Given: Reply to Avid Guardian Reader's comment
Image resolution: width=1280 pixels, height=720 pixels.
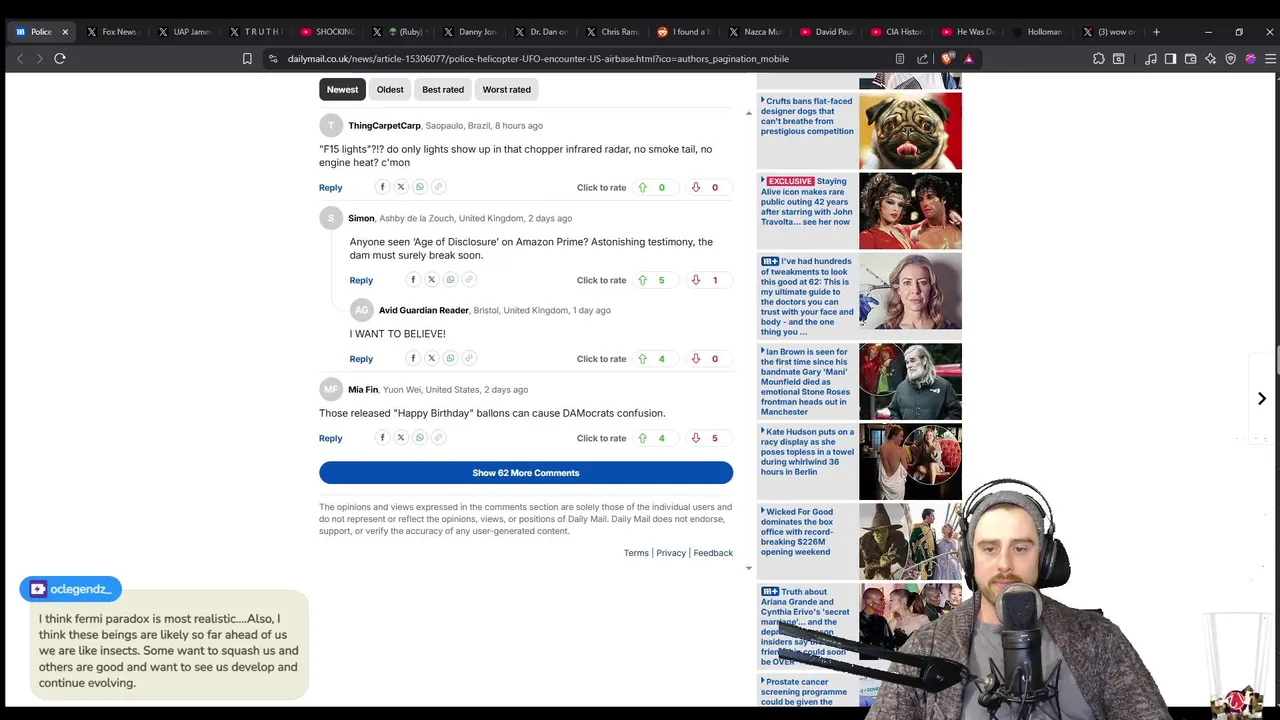Looking at the screenshot, I should (x=361, y=359).
